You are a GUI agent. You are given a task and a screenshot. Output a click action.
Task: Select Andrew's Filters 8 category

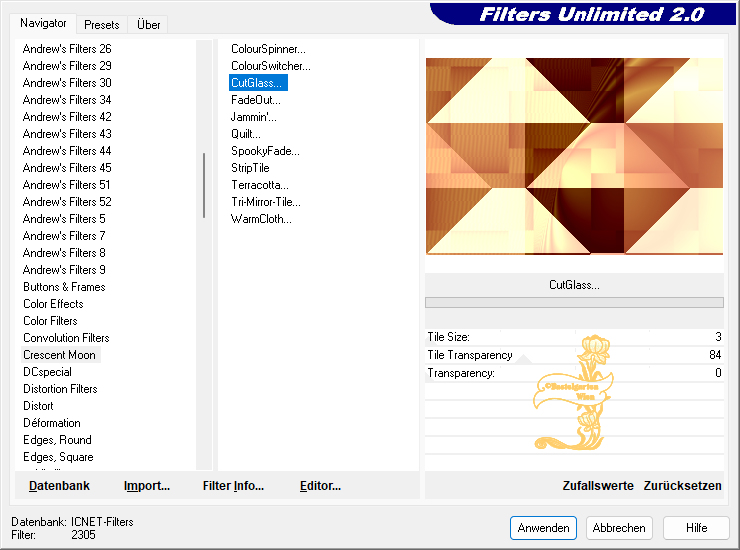(64, 253)
